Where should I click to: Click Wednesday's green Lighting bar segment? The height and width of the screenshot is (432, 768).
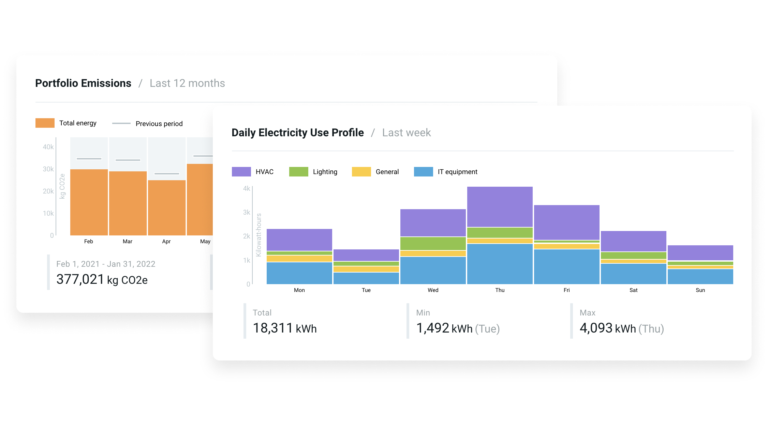(432, 243)
